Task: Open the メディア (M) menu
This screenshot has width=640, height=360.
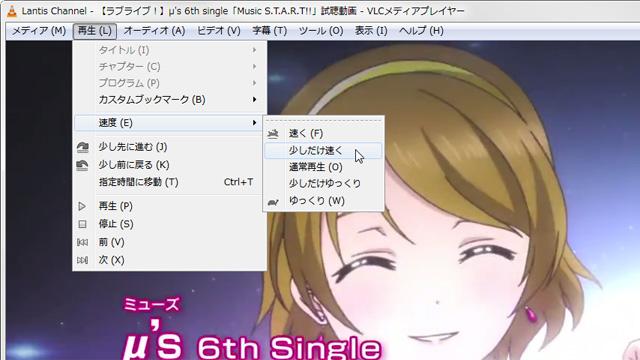Action: tap(39, 31)
